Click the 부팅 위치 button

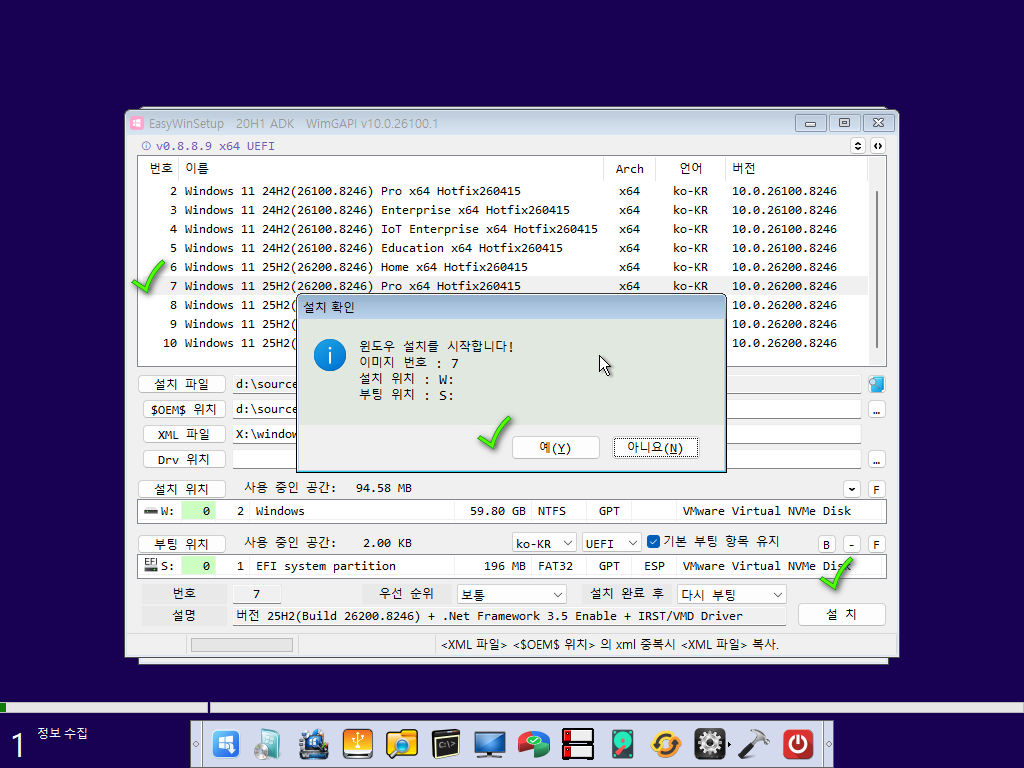[182, 543]
